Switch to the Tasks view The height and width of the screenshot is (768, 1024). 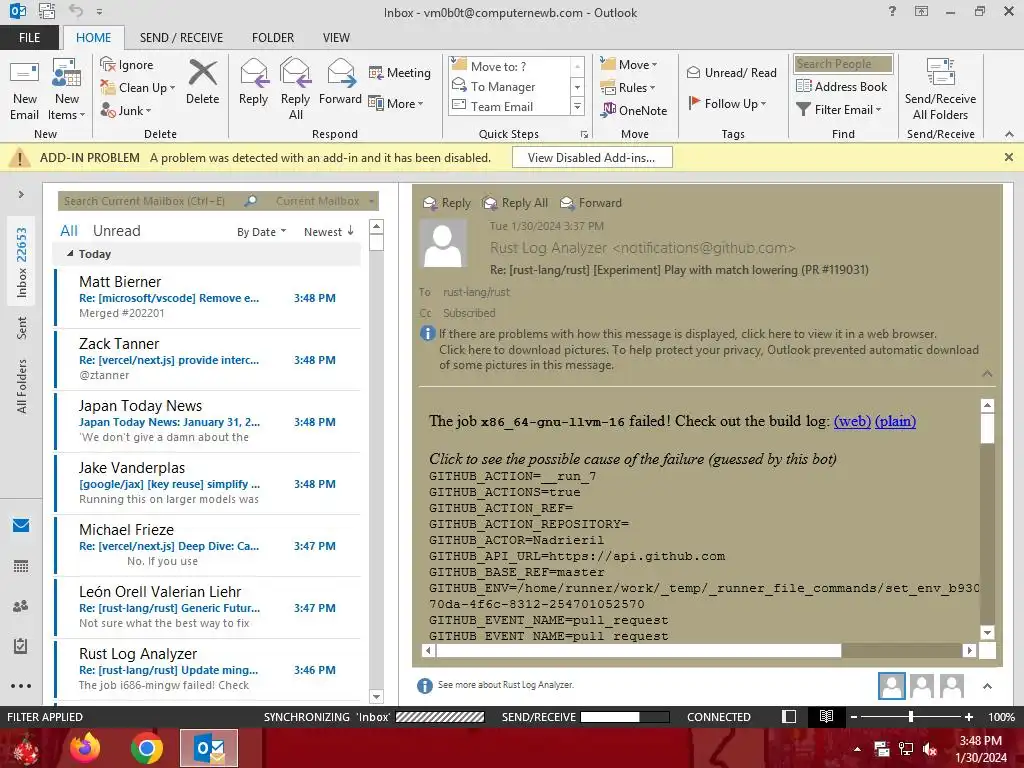21,646
